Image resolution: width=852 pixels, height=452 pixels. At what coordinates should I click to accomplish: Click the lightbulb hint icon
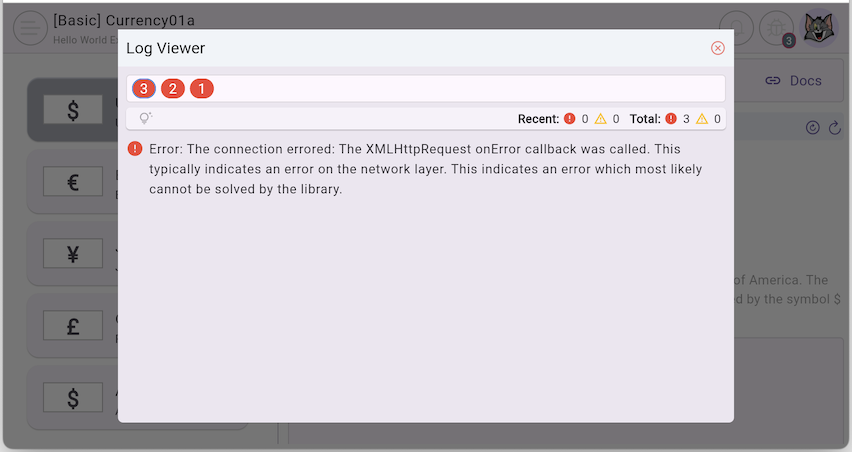click(x=145, y=119)
